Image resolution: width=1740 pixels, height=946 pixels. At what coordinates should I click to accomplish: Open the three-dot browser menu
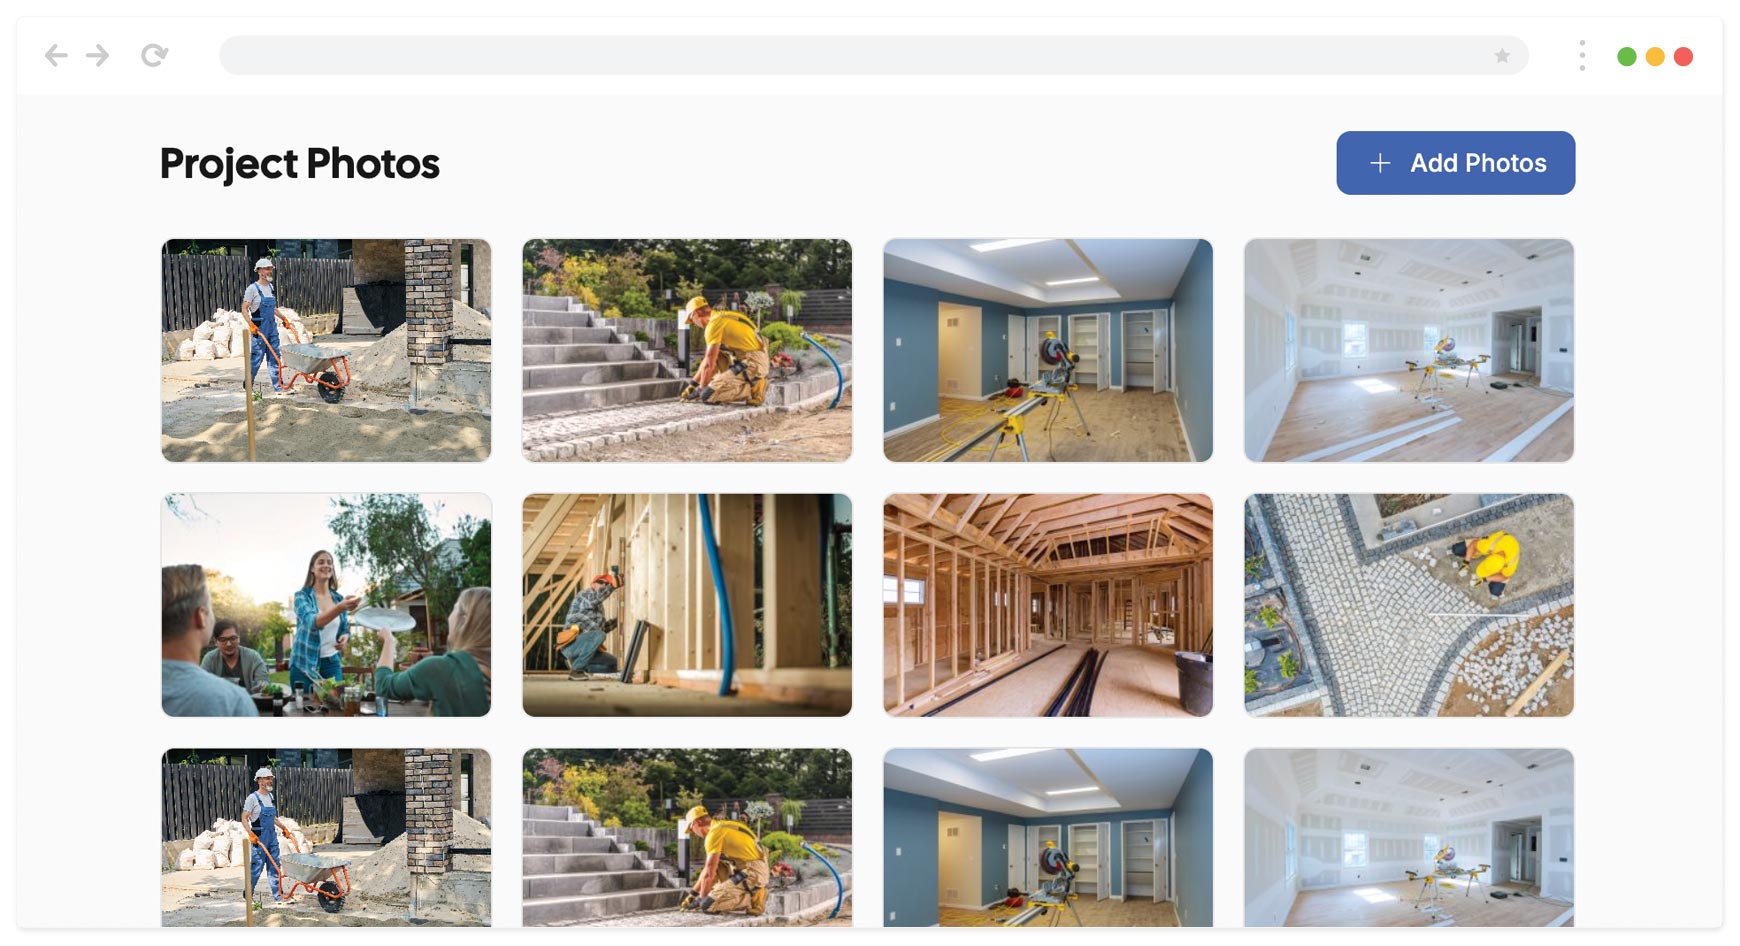click(x=1582, y=56)
